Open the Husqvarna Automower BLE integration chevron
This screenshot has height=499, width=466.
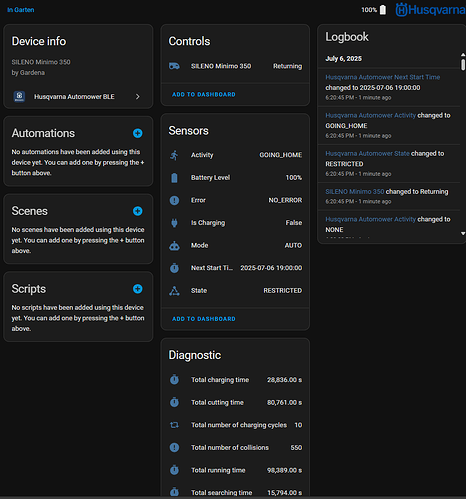point(137,97)
